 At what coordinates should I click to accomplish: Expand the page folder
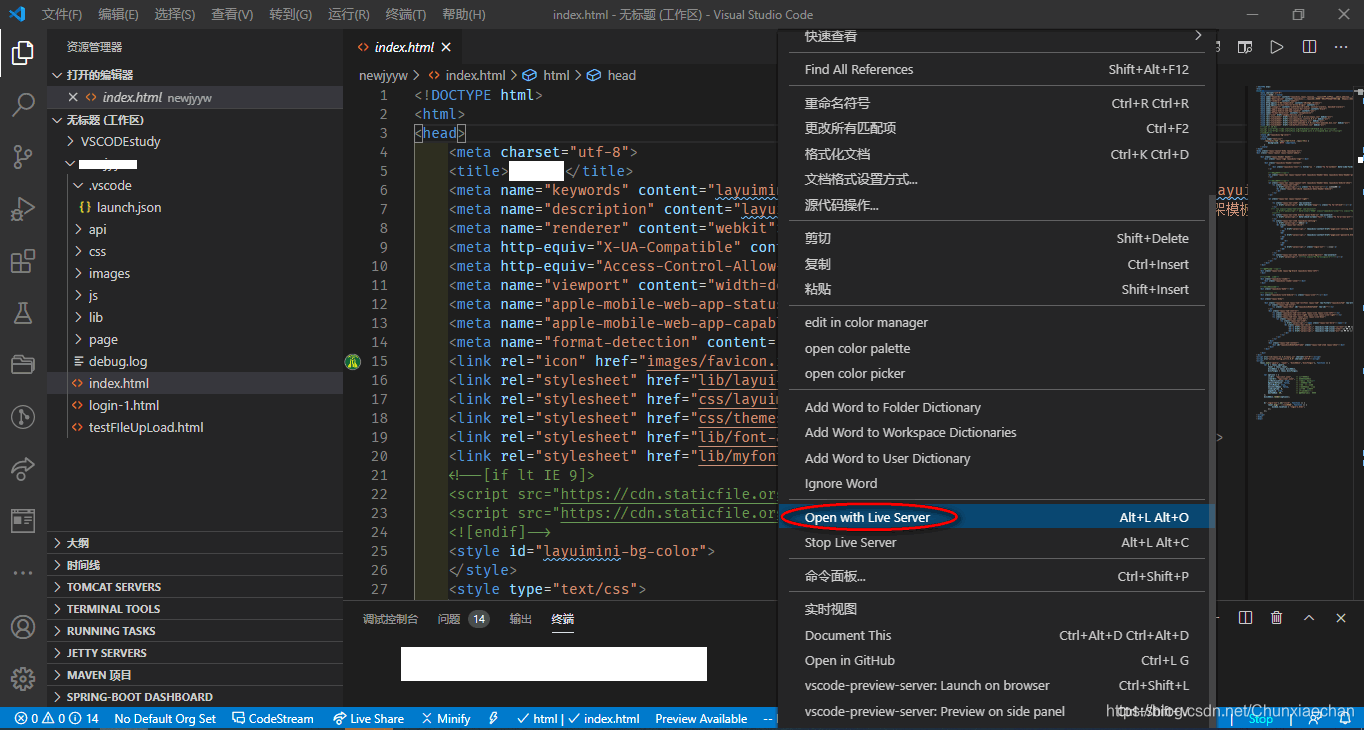(195, 339)
